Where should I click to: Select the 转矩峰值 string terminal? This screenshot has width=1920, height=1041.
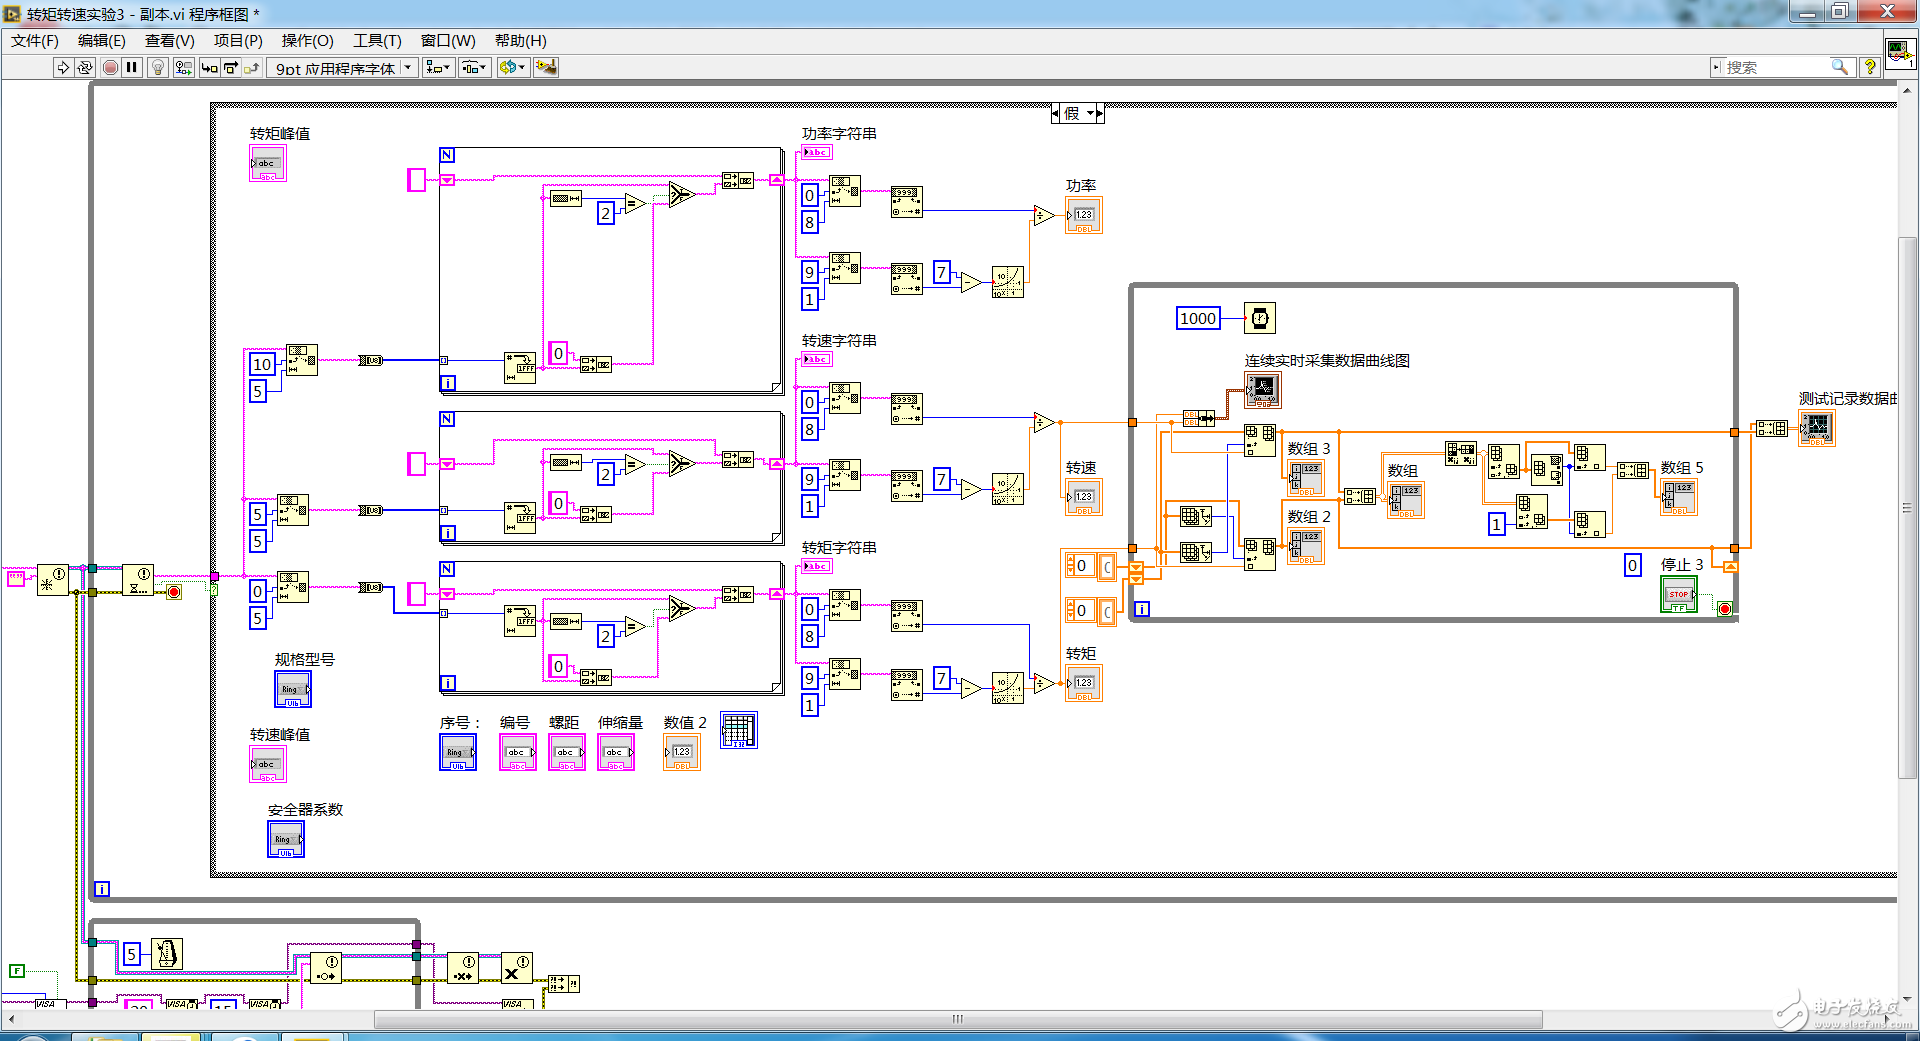[268, 163]
